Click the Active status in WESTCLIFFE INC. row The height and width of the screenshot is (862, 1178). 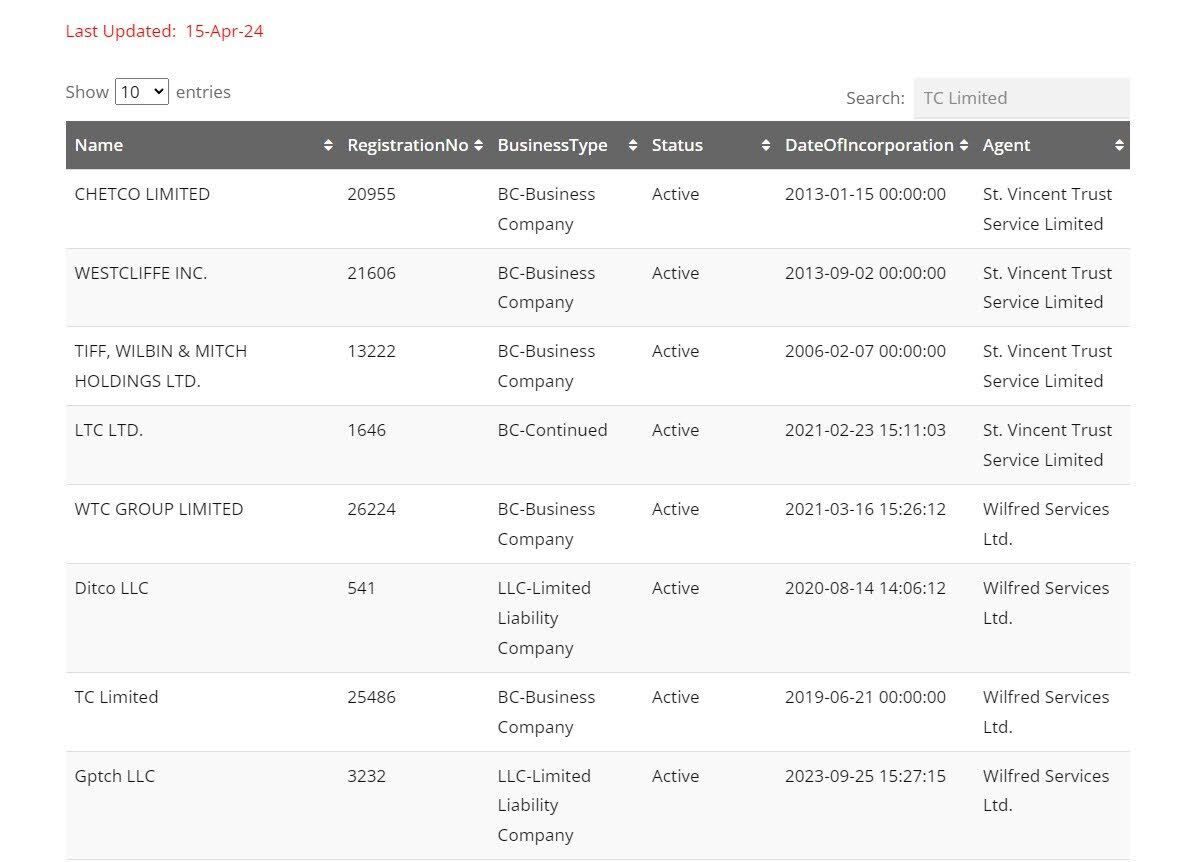675,273
